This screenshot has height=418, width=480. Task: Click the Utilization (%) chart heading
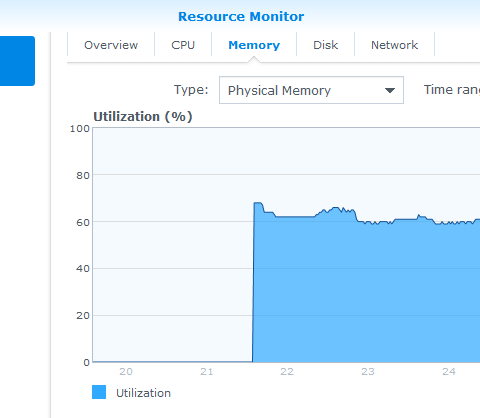[143, 117]
